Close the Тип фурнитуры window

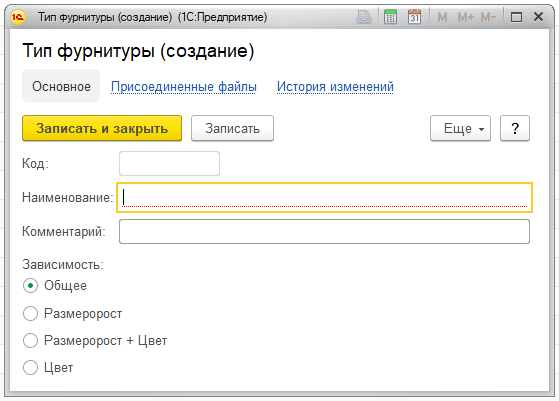(538, 17)
